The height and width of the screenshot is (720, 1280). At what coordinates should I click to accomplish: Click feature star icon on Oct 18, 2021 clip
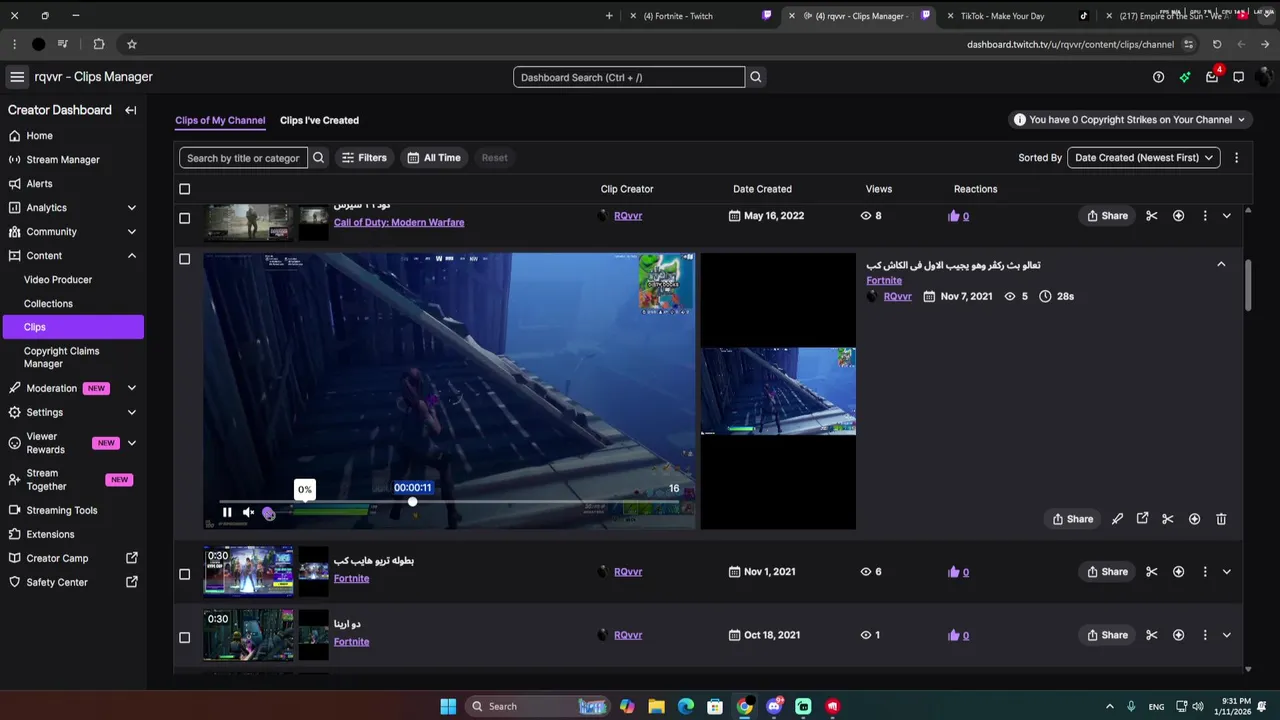[1178, 635]
